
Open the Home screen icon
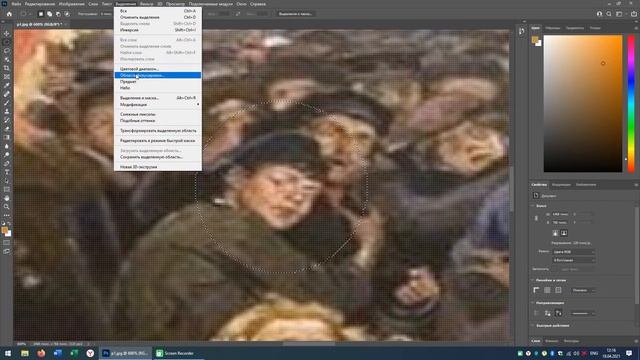coord(9,14)
